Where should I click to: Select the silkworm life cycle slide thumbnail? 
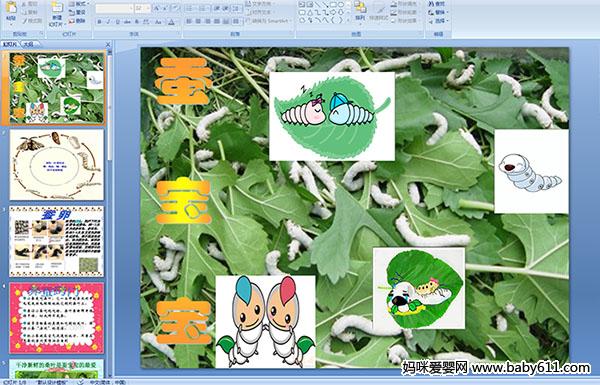click(x=57, y=164)
